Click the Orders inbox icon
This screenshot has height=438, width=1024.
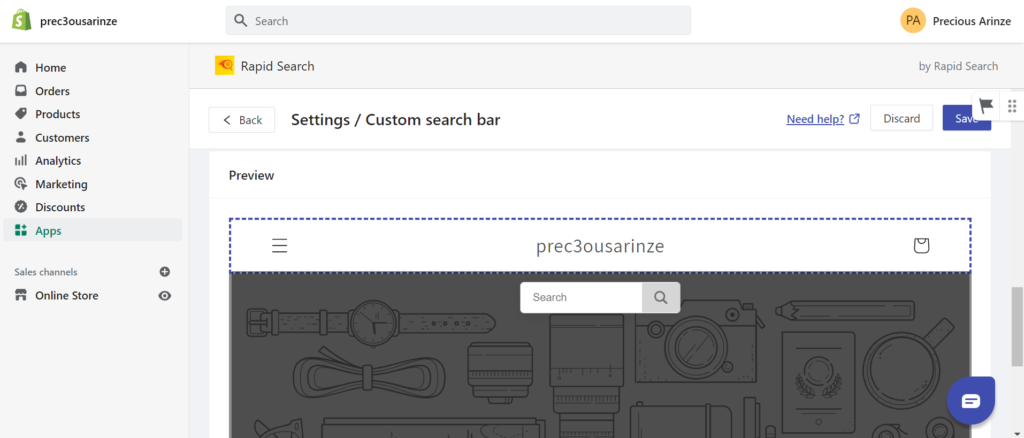pyautogui.click(x=21, y=91)
